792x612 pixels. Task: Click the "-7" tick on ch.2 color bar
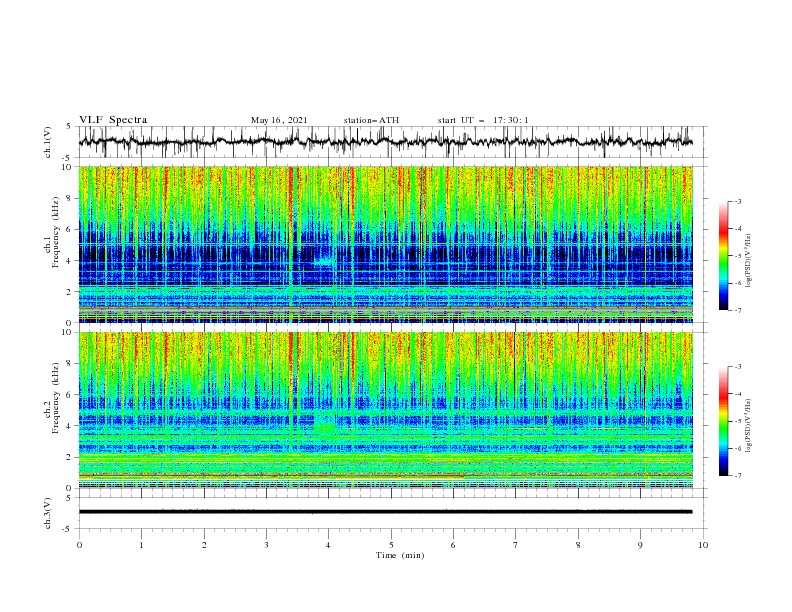coord(737,476)
